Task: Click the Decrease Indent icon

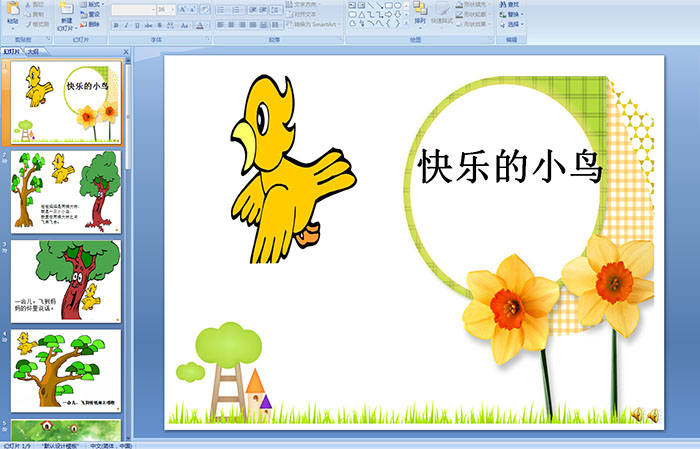Action: [x=253, y=9]
